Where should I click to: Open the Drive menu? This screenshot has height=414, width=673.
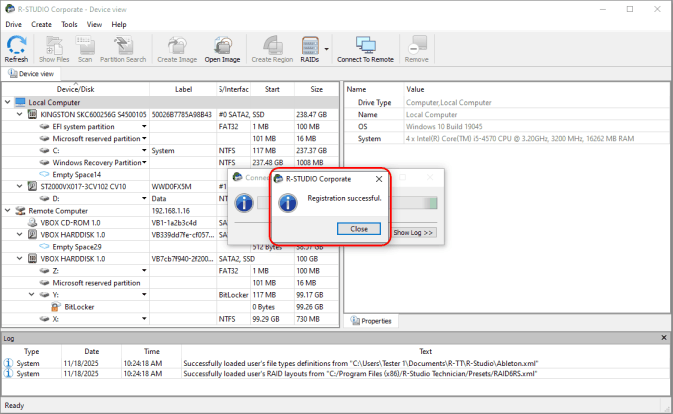(x=13, y=24)
